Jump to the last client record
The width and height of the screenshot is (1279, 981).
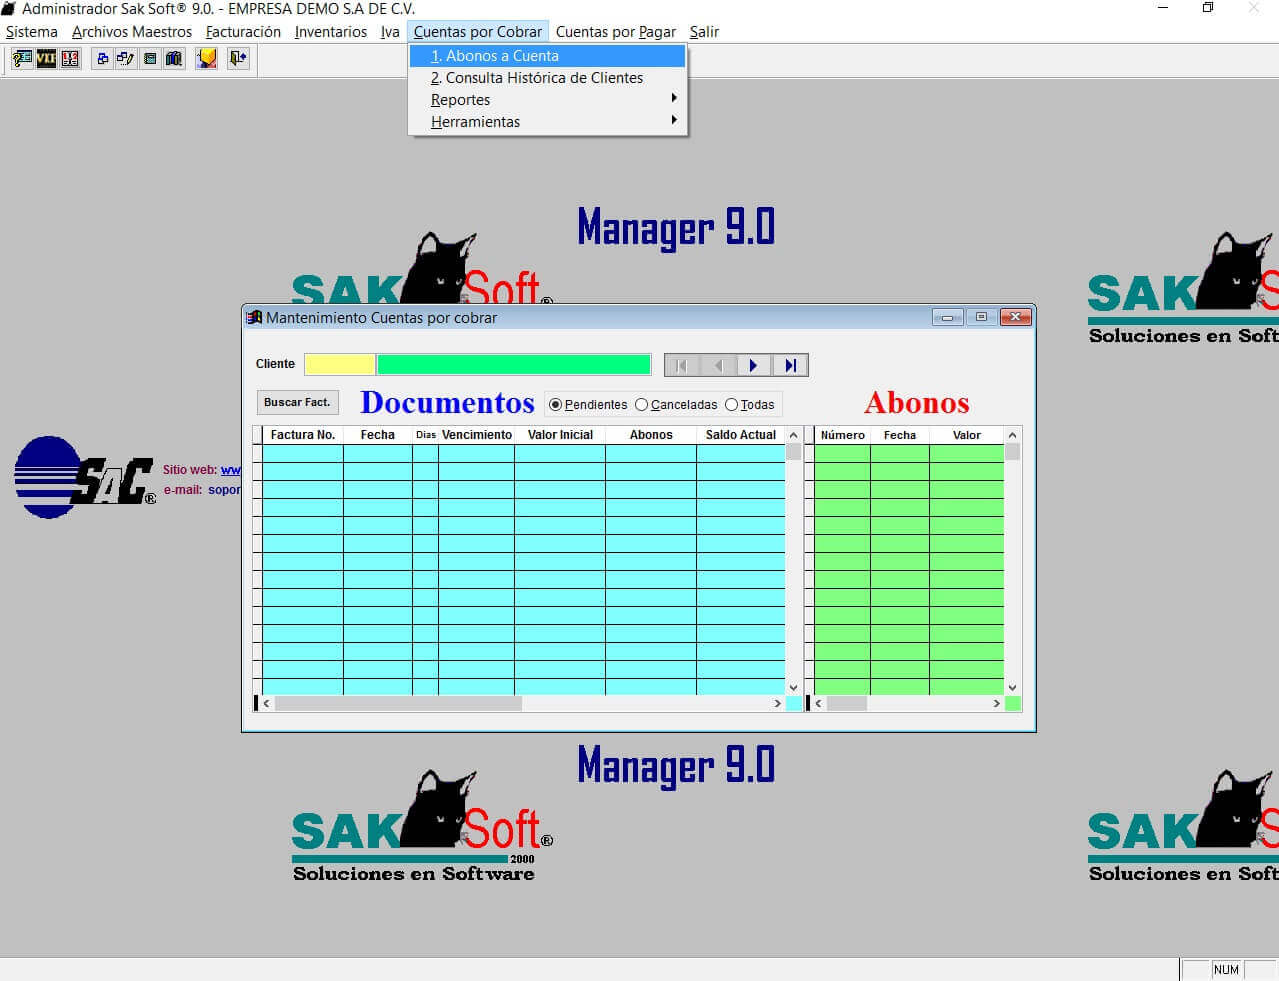(x=790, y=365)
